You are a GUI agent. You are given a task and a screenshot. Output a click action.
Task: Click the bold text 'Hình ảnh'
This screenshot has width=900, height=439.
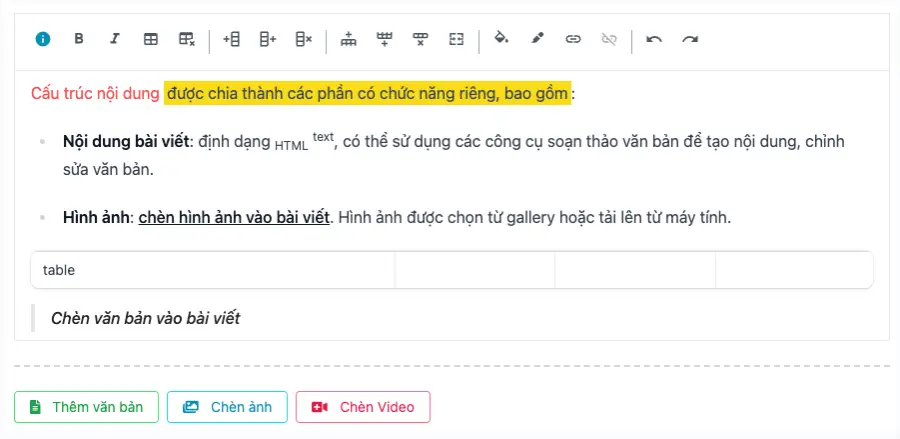pyautogui.click(x=96, y=218)
